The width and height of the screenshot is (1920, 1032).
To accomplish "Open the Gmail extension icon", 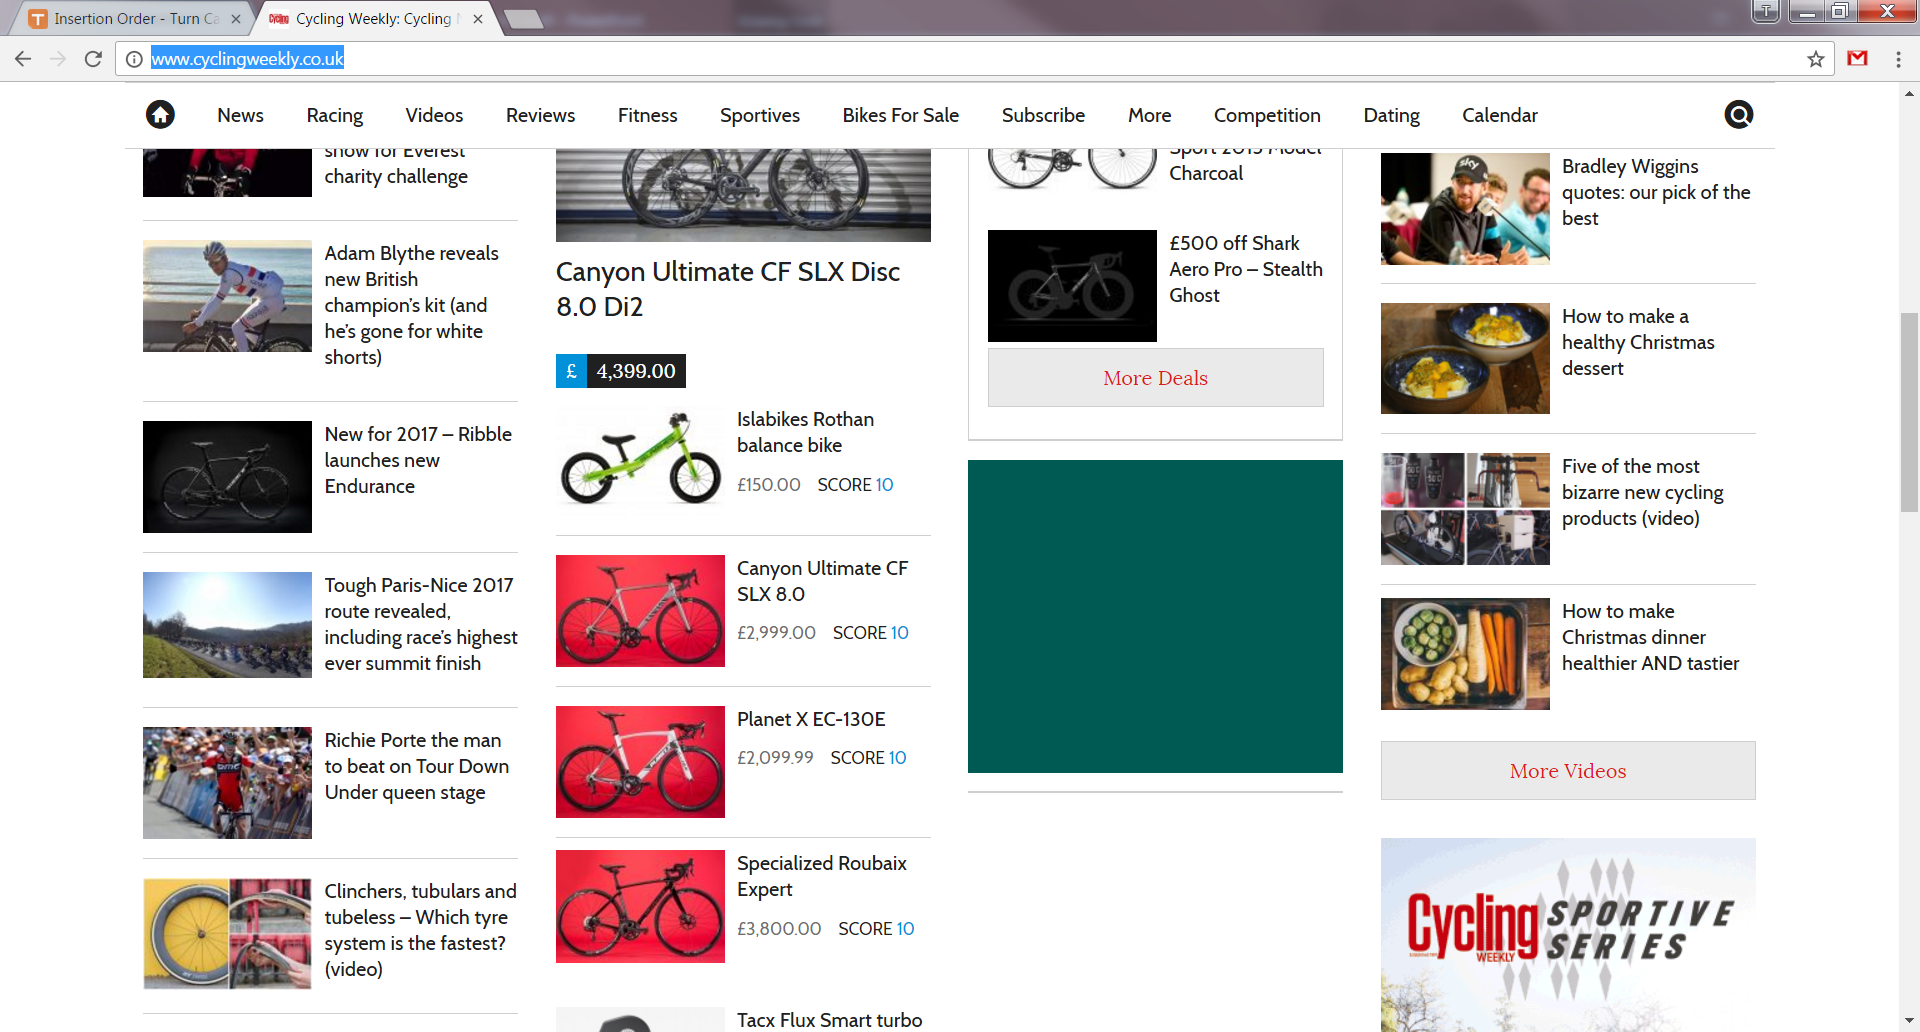I will point(1858,59).
